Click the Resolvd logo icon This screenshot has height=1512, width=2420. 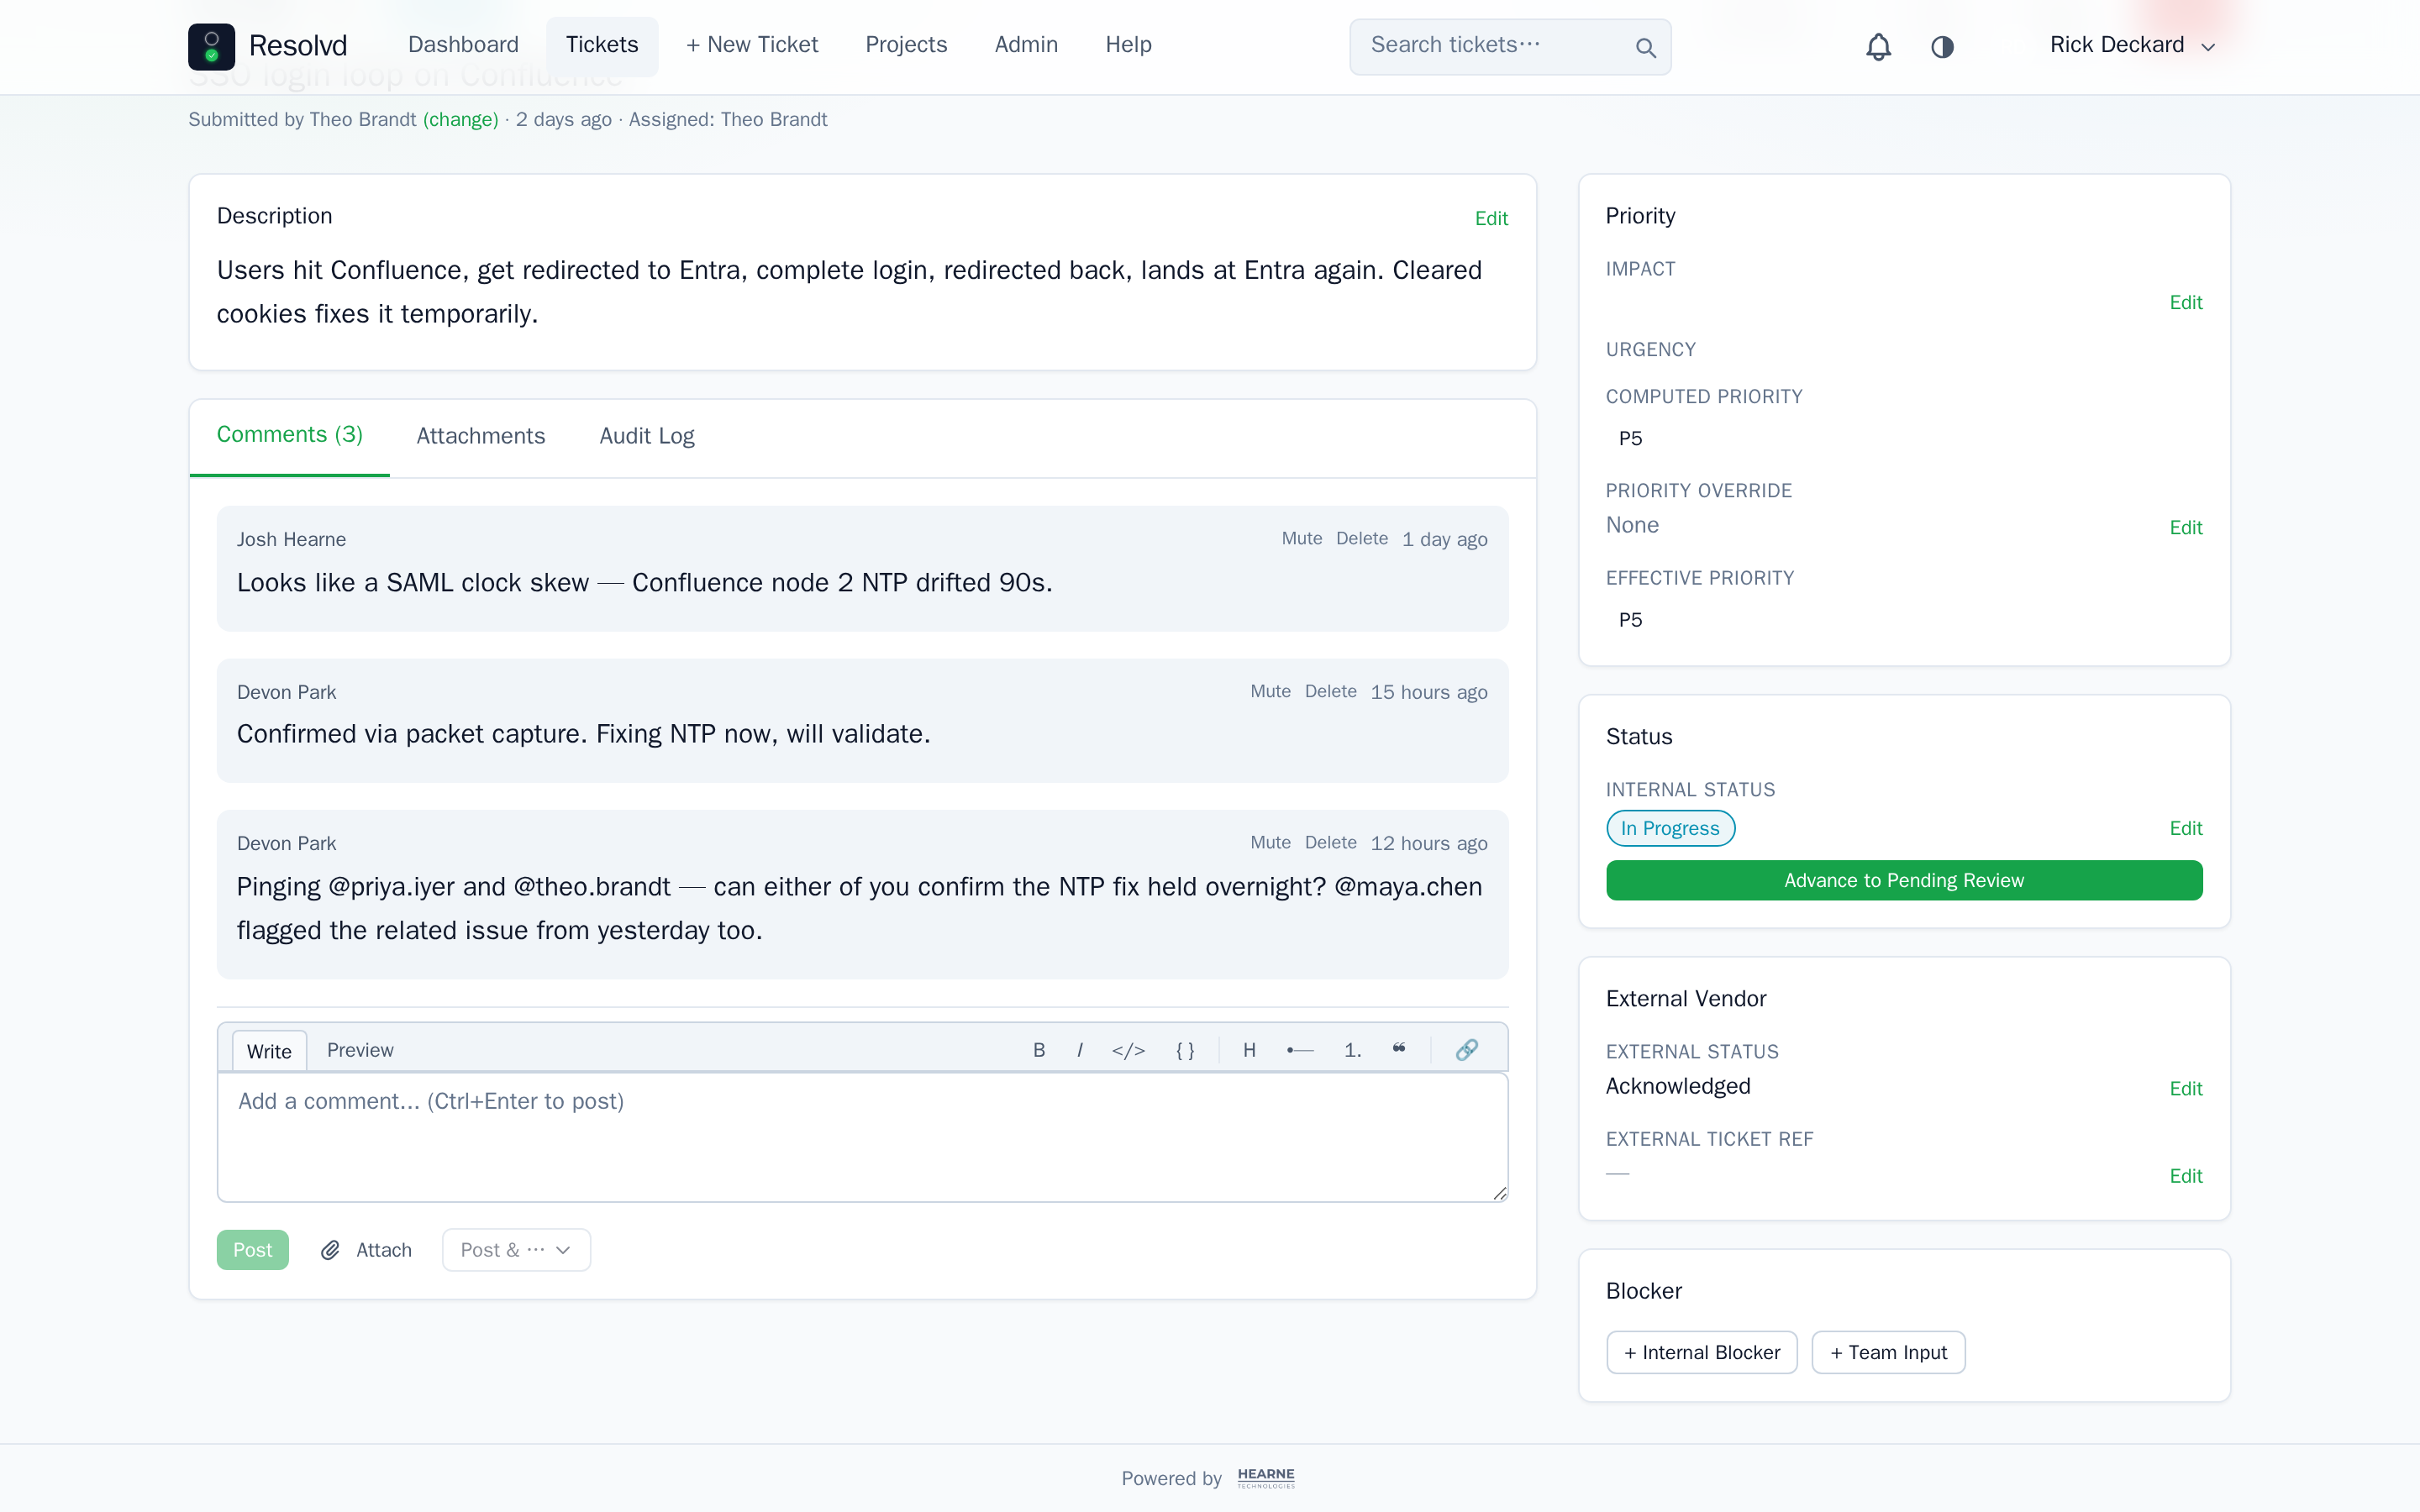(211, 46)
